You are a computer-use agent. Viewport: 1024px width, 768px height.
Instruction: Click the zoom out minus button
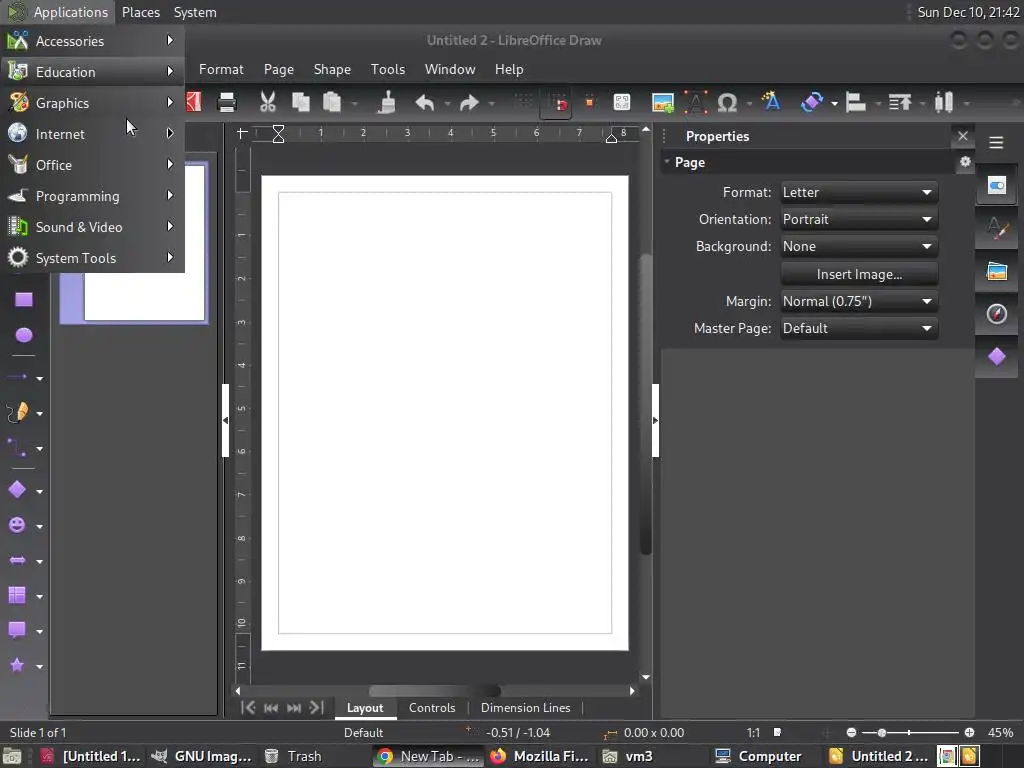(851, 733)
